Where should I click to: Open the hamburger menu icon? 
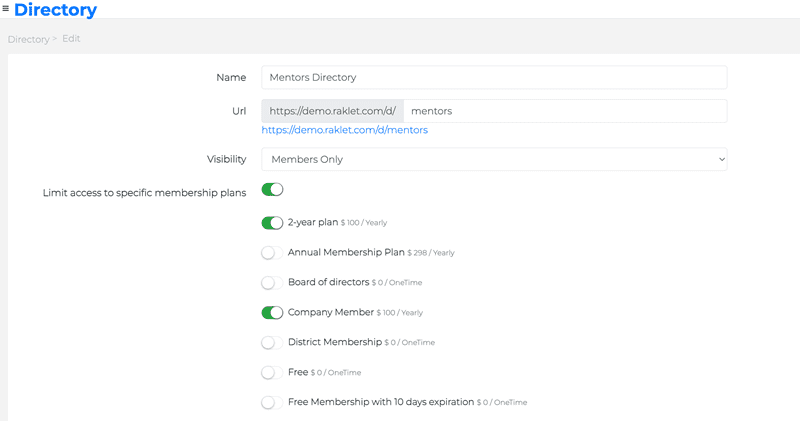[6, 9]
